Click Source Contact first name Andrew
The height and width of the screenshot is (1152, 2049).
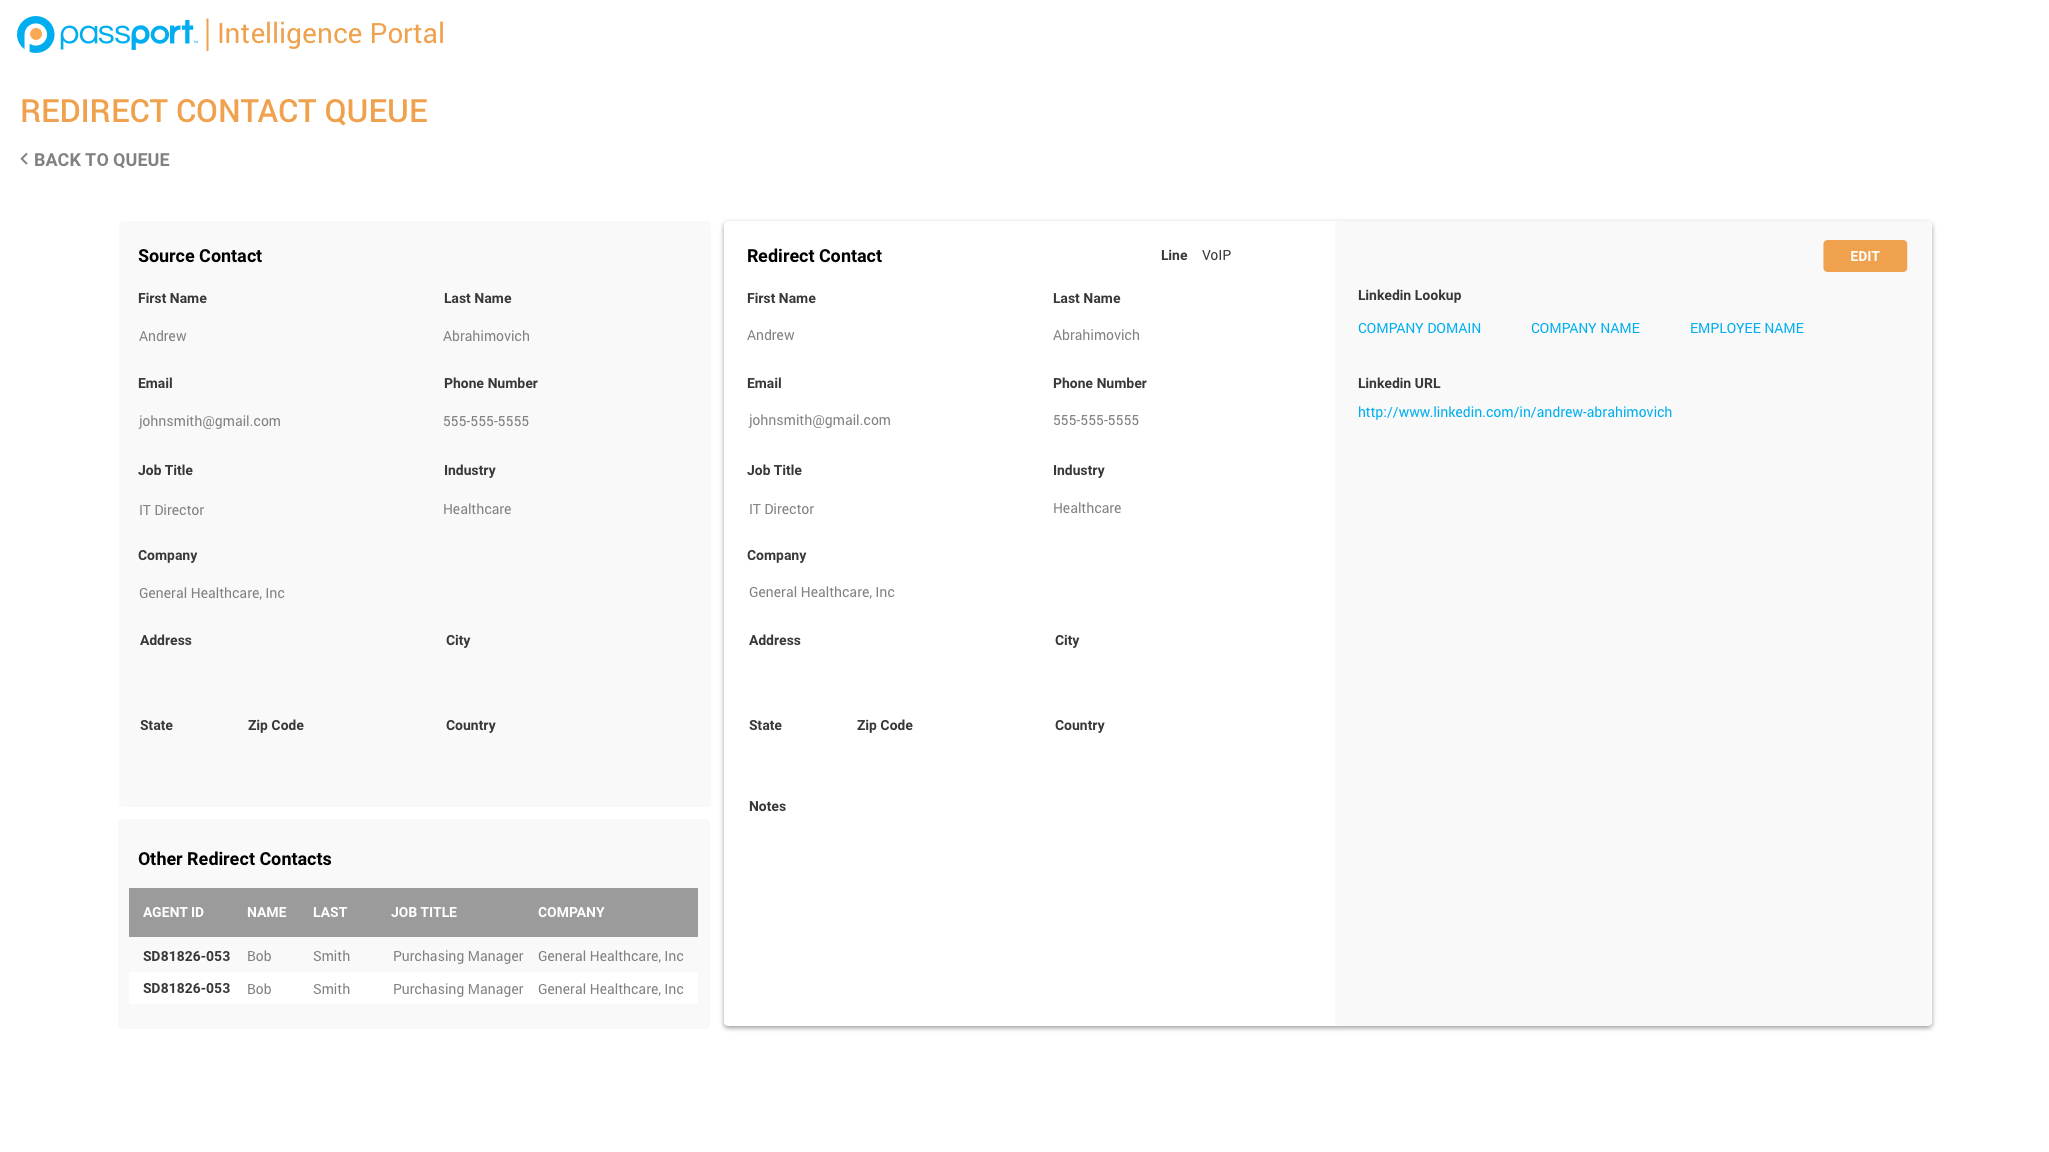coord(162,336)
